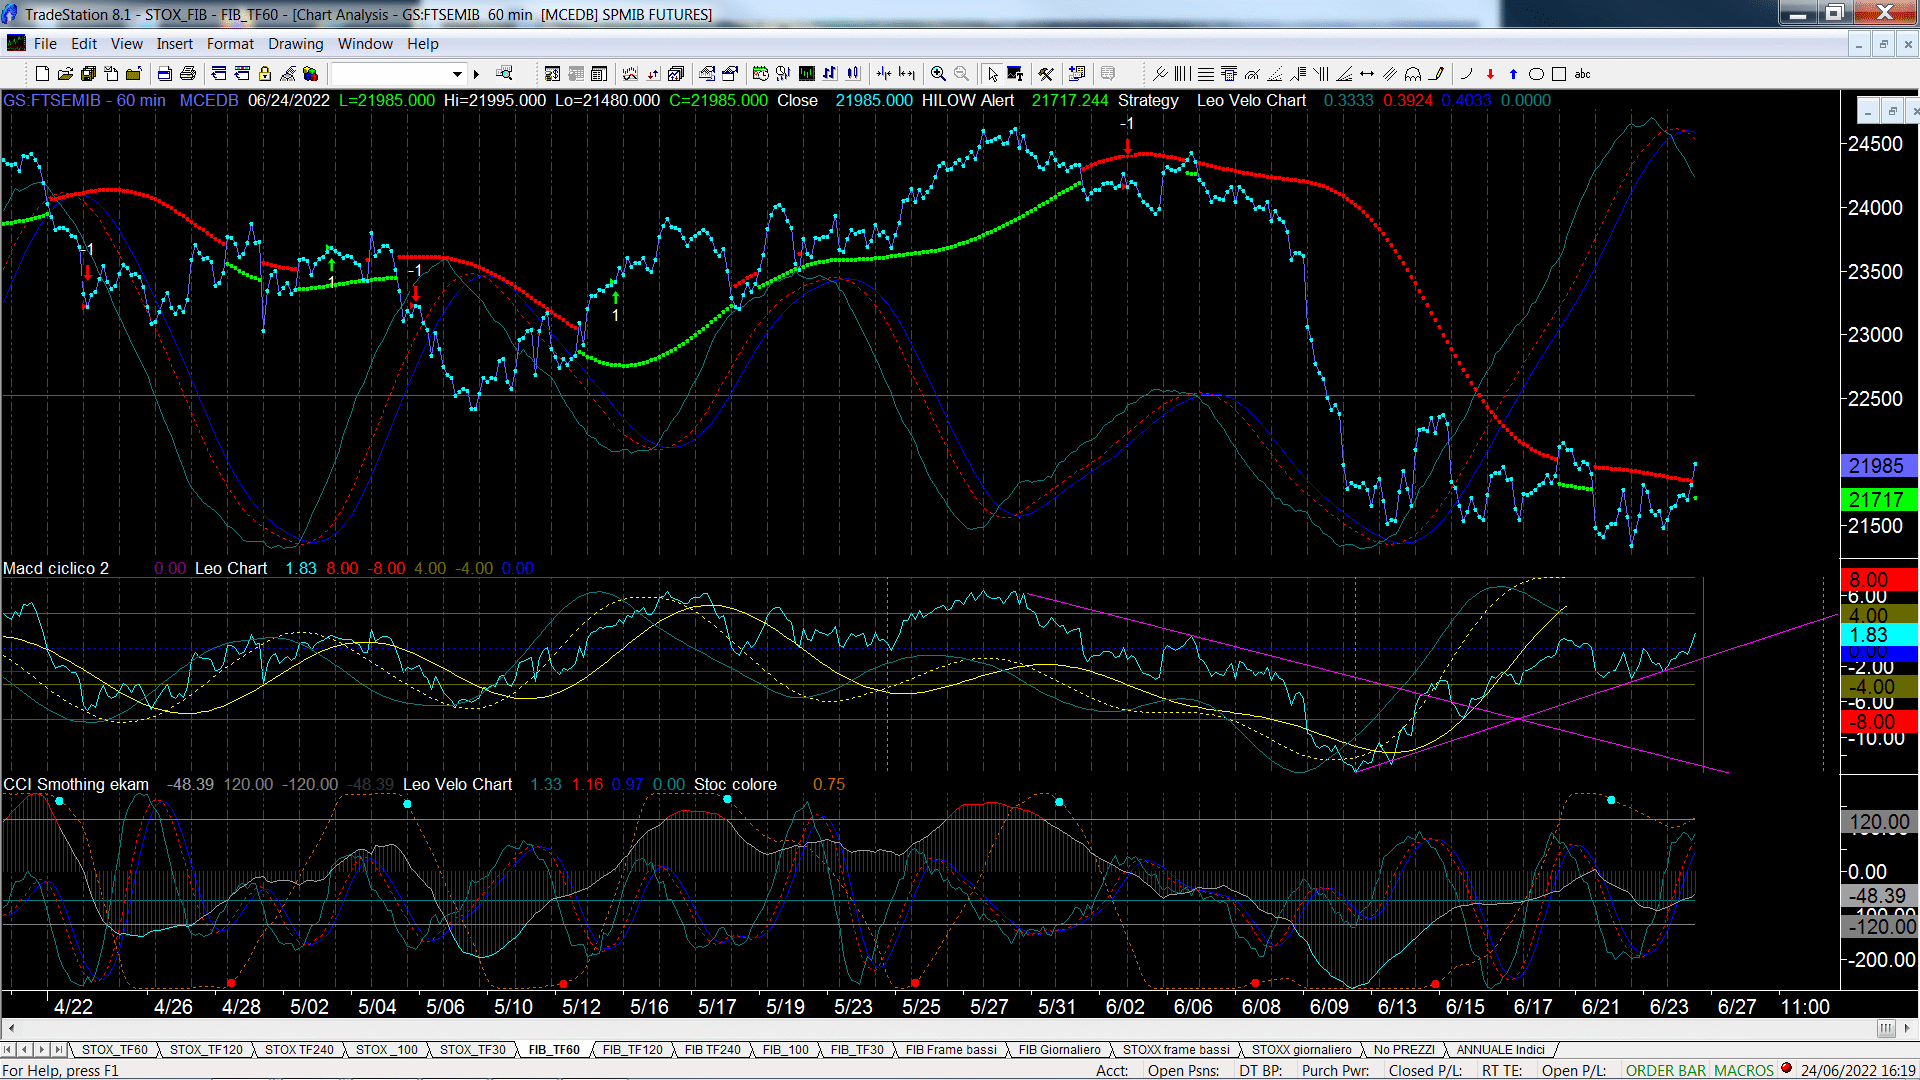Click the Print toolbar icon
The image size is (1920, 1080).
pyautogui.click(x=187, y=74)
